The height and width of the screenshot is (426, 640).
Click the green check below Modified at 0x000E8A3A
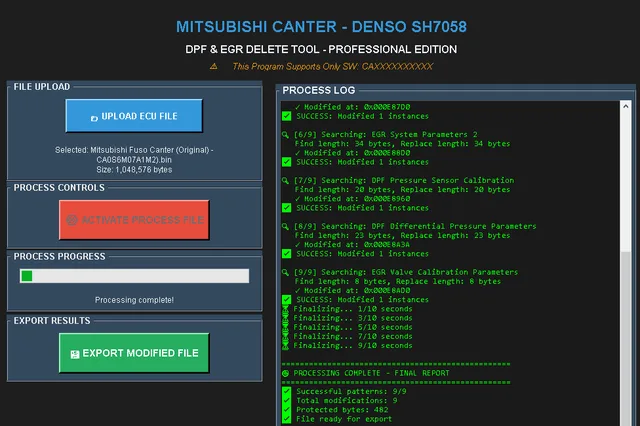[x=287, y=254]
